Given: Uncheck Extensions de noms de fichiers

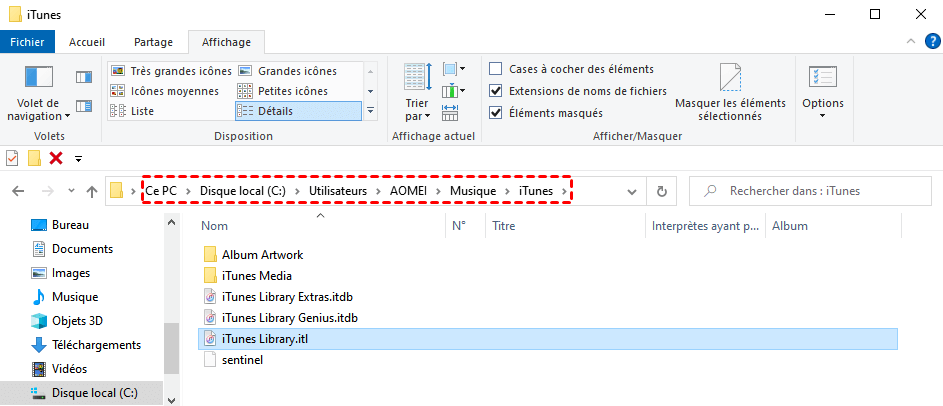Looking at the screenshot, I should click(x=496, y=91).
